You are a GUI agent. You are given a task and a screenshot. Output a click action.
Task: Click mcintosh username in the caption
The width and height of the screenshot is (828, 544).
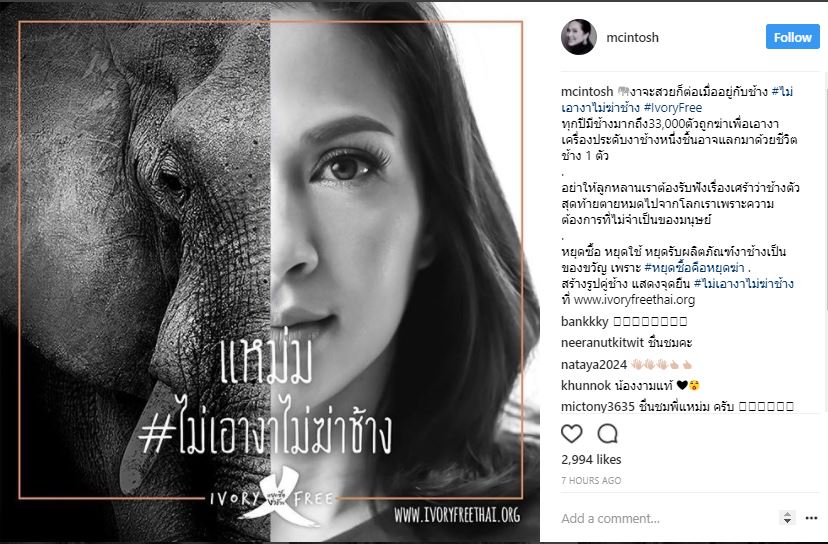[x=587, y=91]
